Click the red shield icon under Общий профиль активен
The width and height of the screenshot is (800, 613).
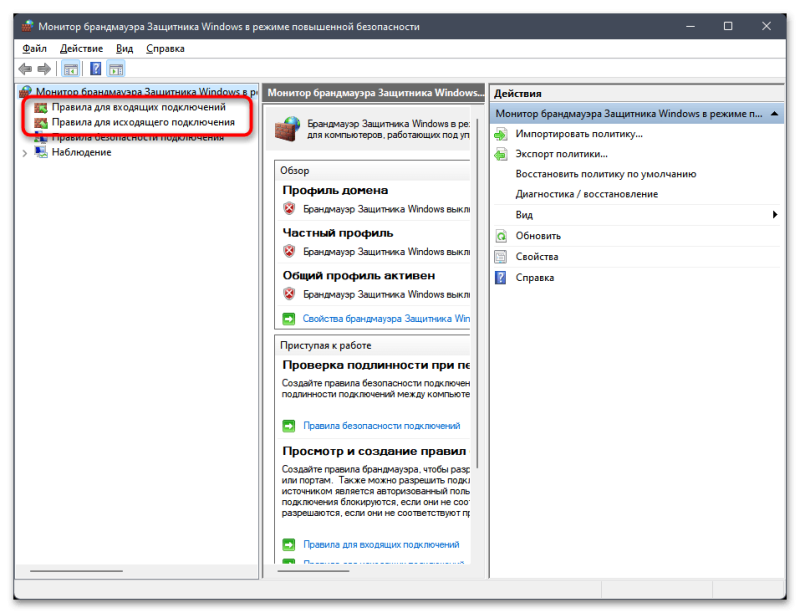click(289, 294)
